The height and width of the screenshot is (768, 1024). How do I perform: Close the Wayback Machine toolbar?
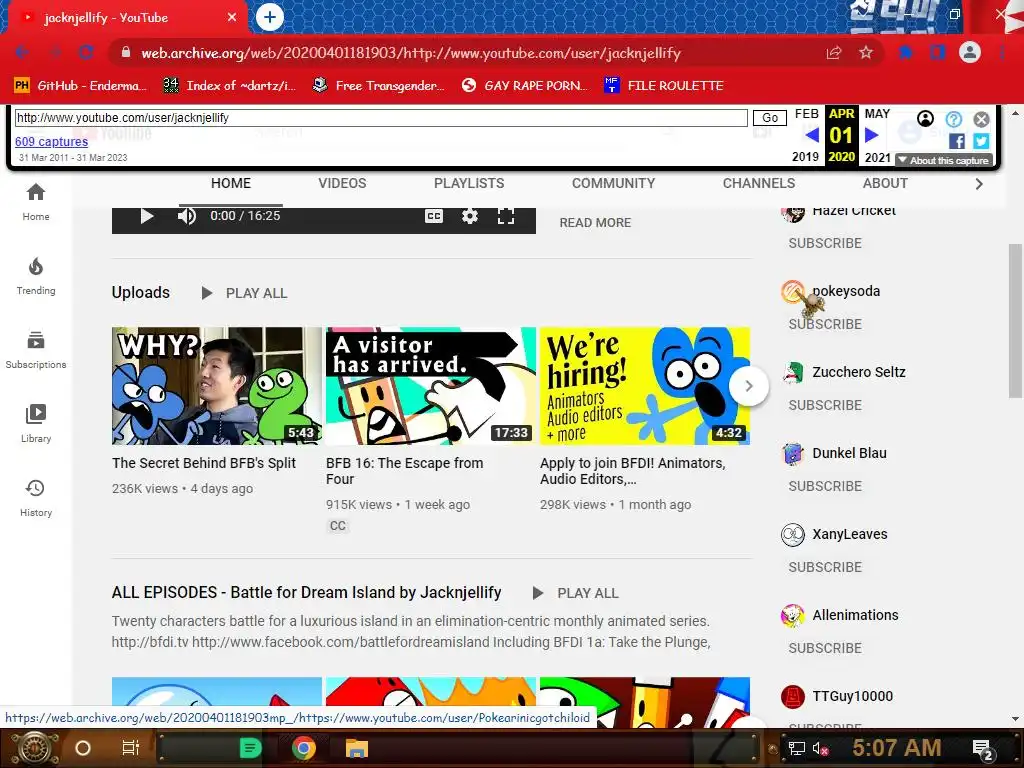[x=982, y=119]
